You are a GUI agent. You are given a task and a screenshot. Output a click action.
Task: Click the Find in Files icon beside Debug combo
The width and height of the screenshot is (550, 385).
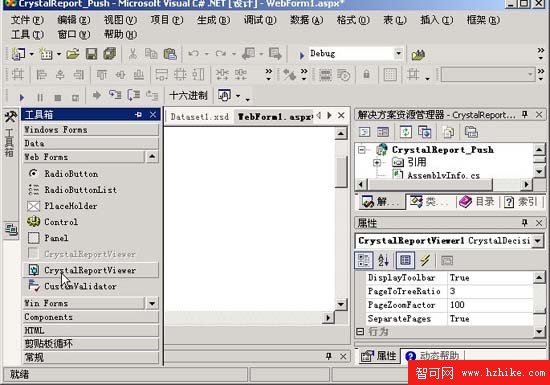click(418, 54)
